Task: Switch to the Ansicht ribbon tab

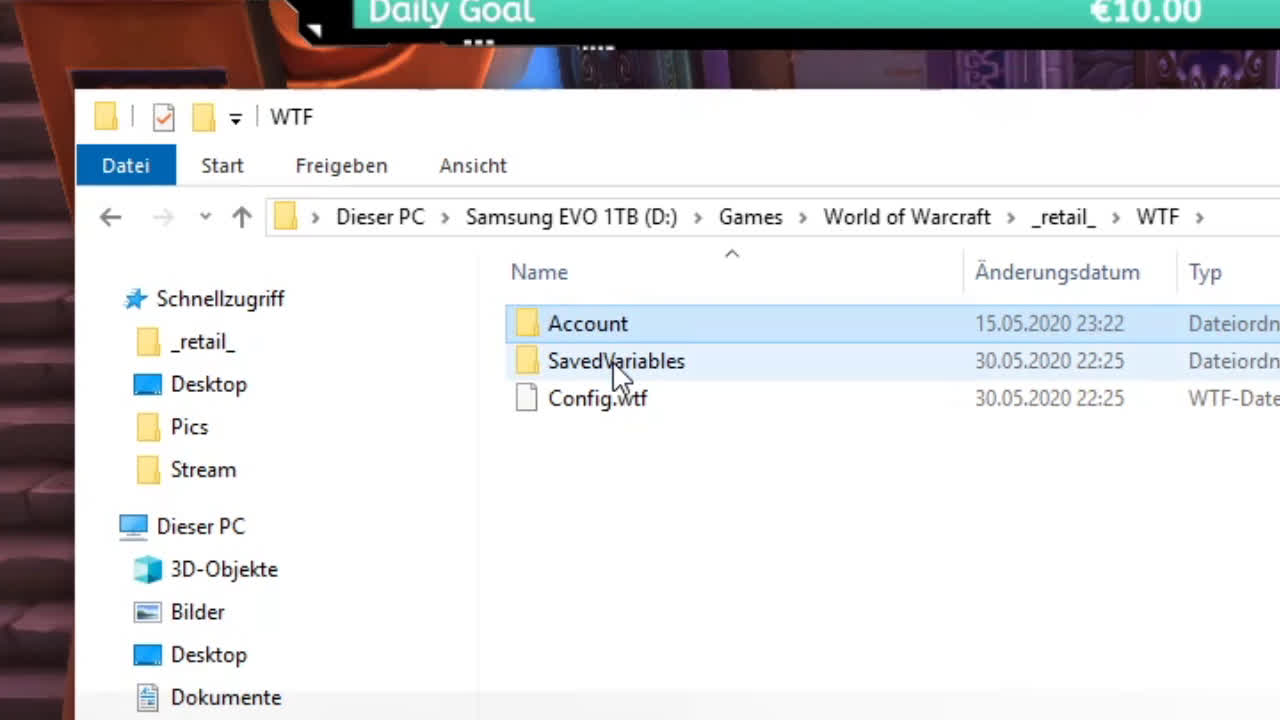Action: click(472, 166)
